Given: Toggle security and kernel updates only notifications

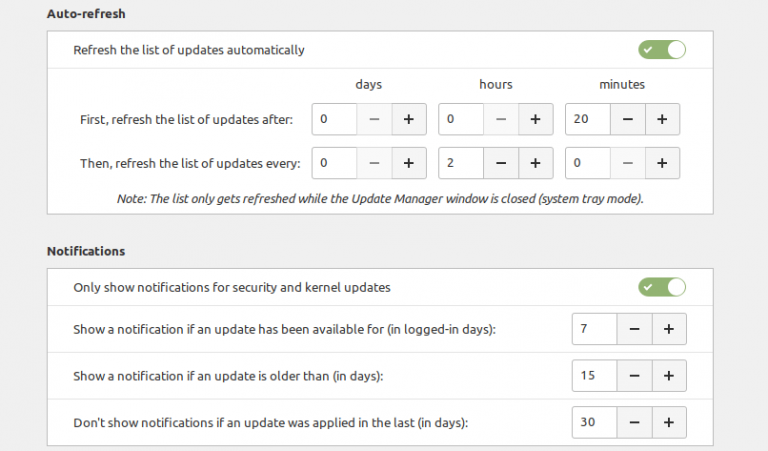Looking at the screenshot, I should 662,287.
